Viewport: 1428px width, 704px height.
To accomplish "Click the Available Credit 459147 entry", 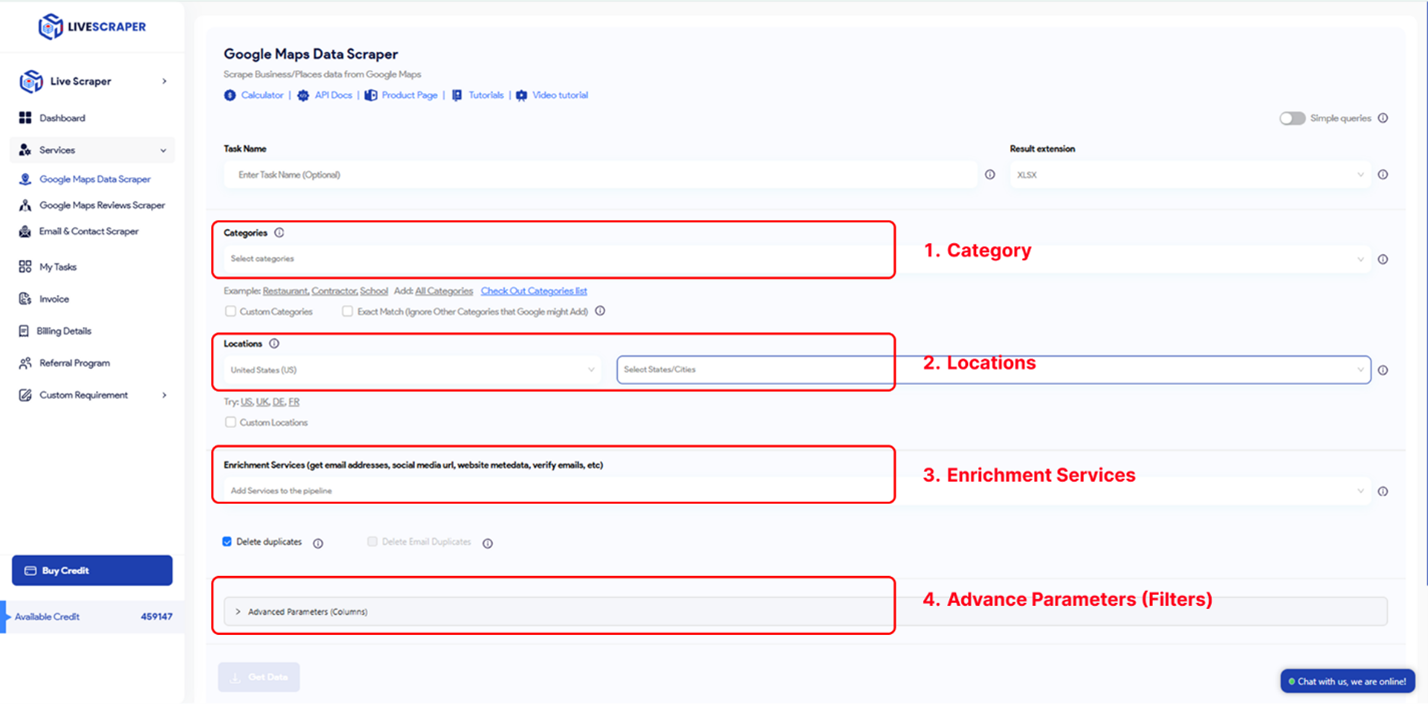I will 92,617.
